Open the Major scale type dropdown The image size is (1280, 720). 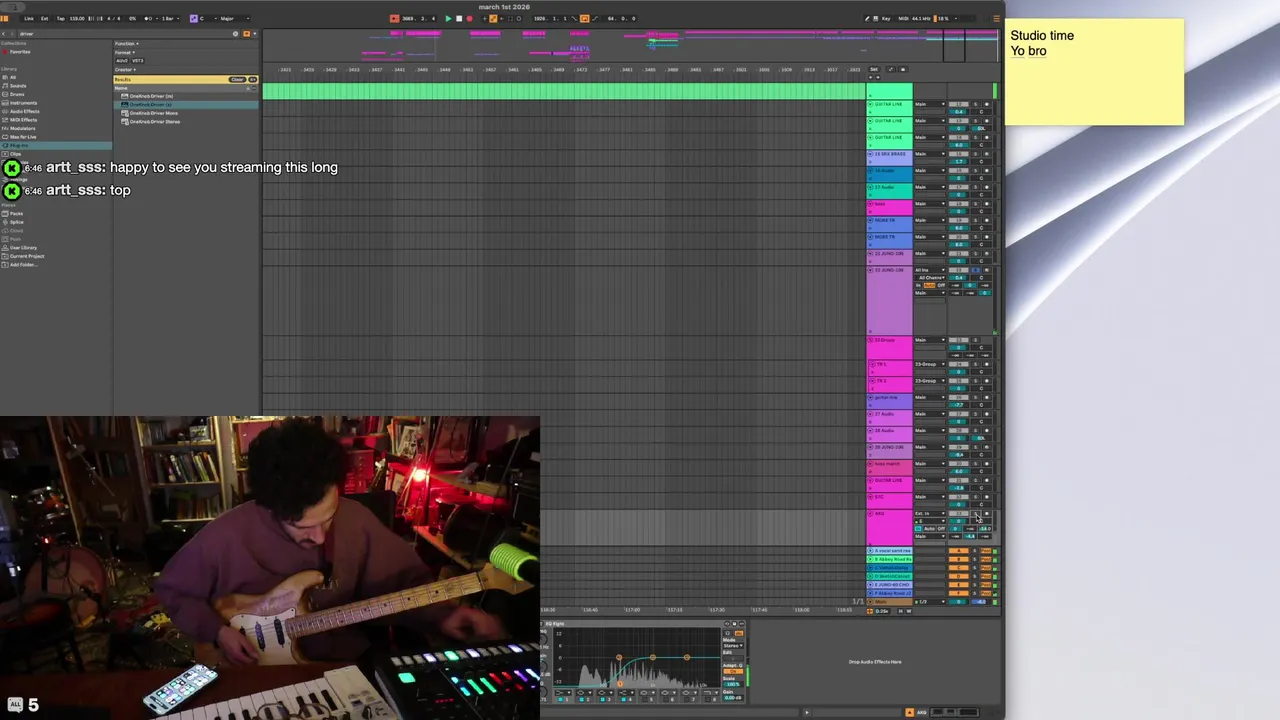[234, 18]
